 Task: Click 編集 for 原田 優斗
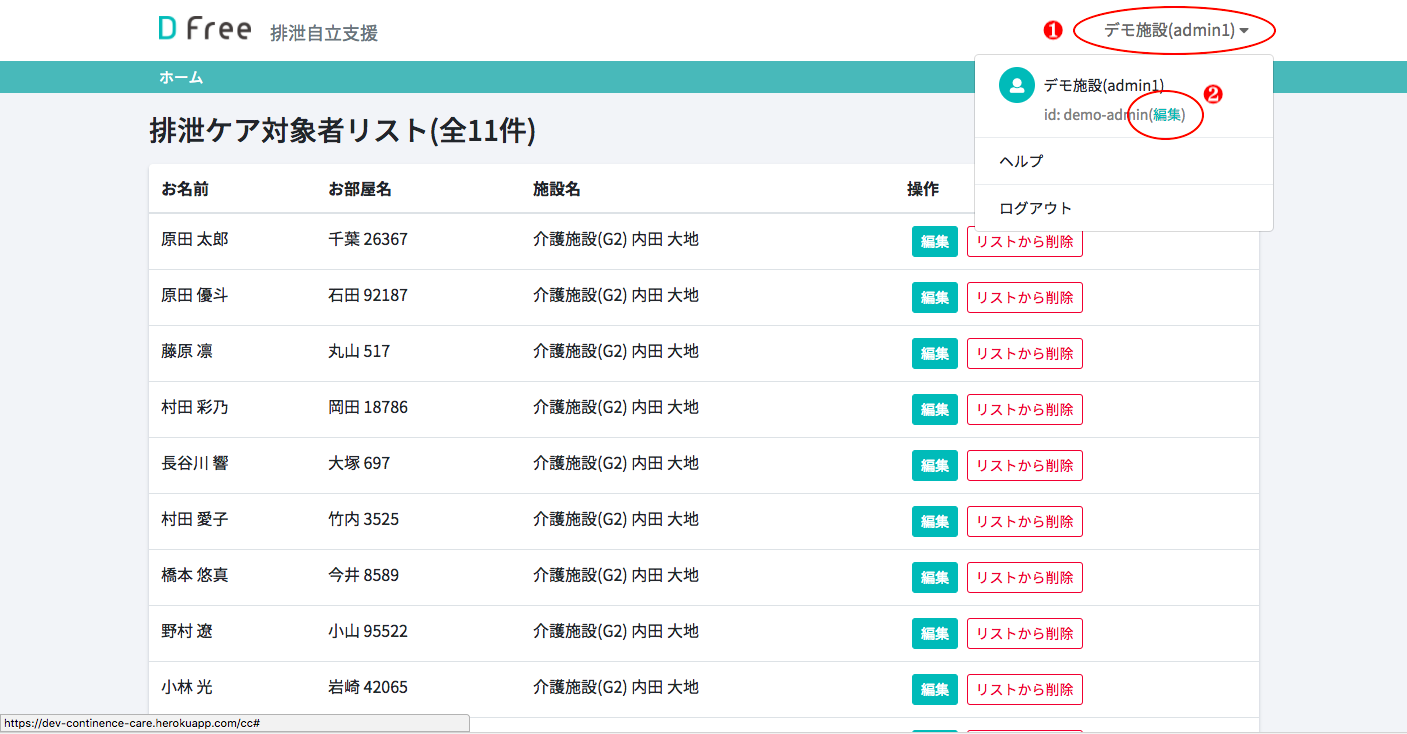tap(934, 297)
